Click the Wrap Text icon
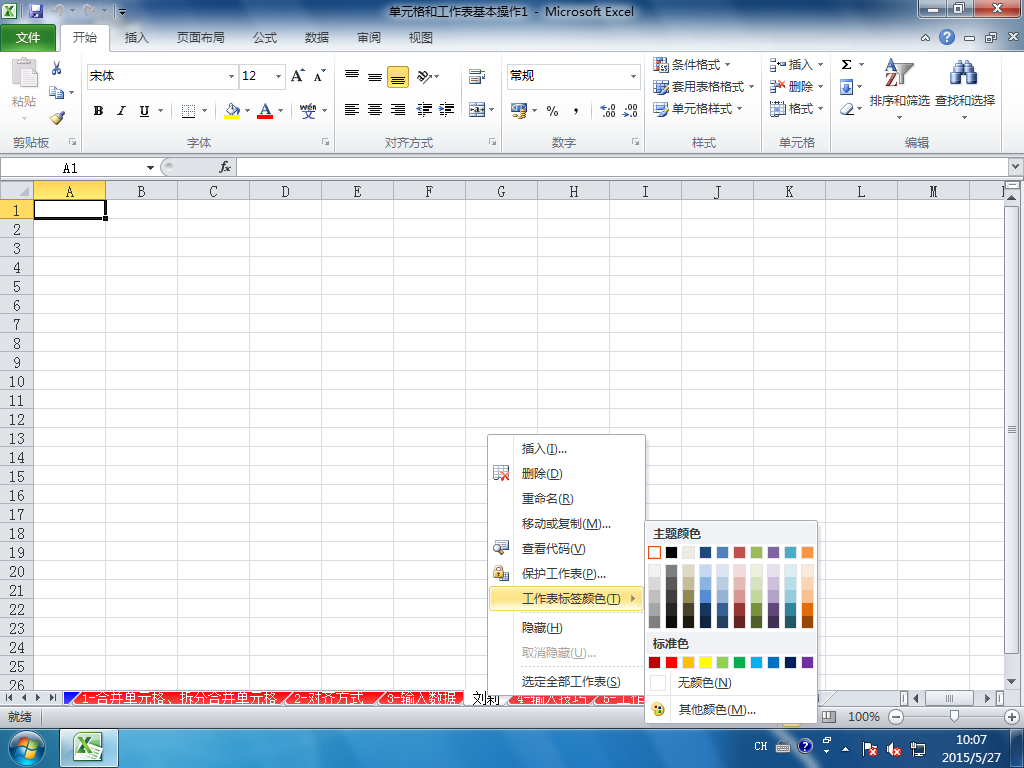1024x768 pixels. pyautogui.click(x=477, y=77)
